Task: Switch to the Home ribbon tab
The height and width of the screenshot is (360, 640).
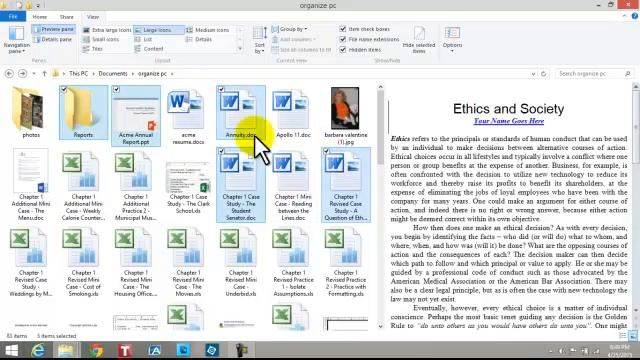Action: (40, 17)
